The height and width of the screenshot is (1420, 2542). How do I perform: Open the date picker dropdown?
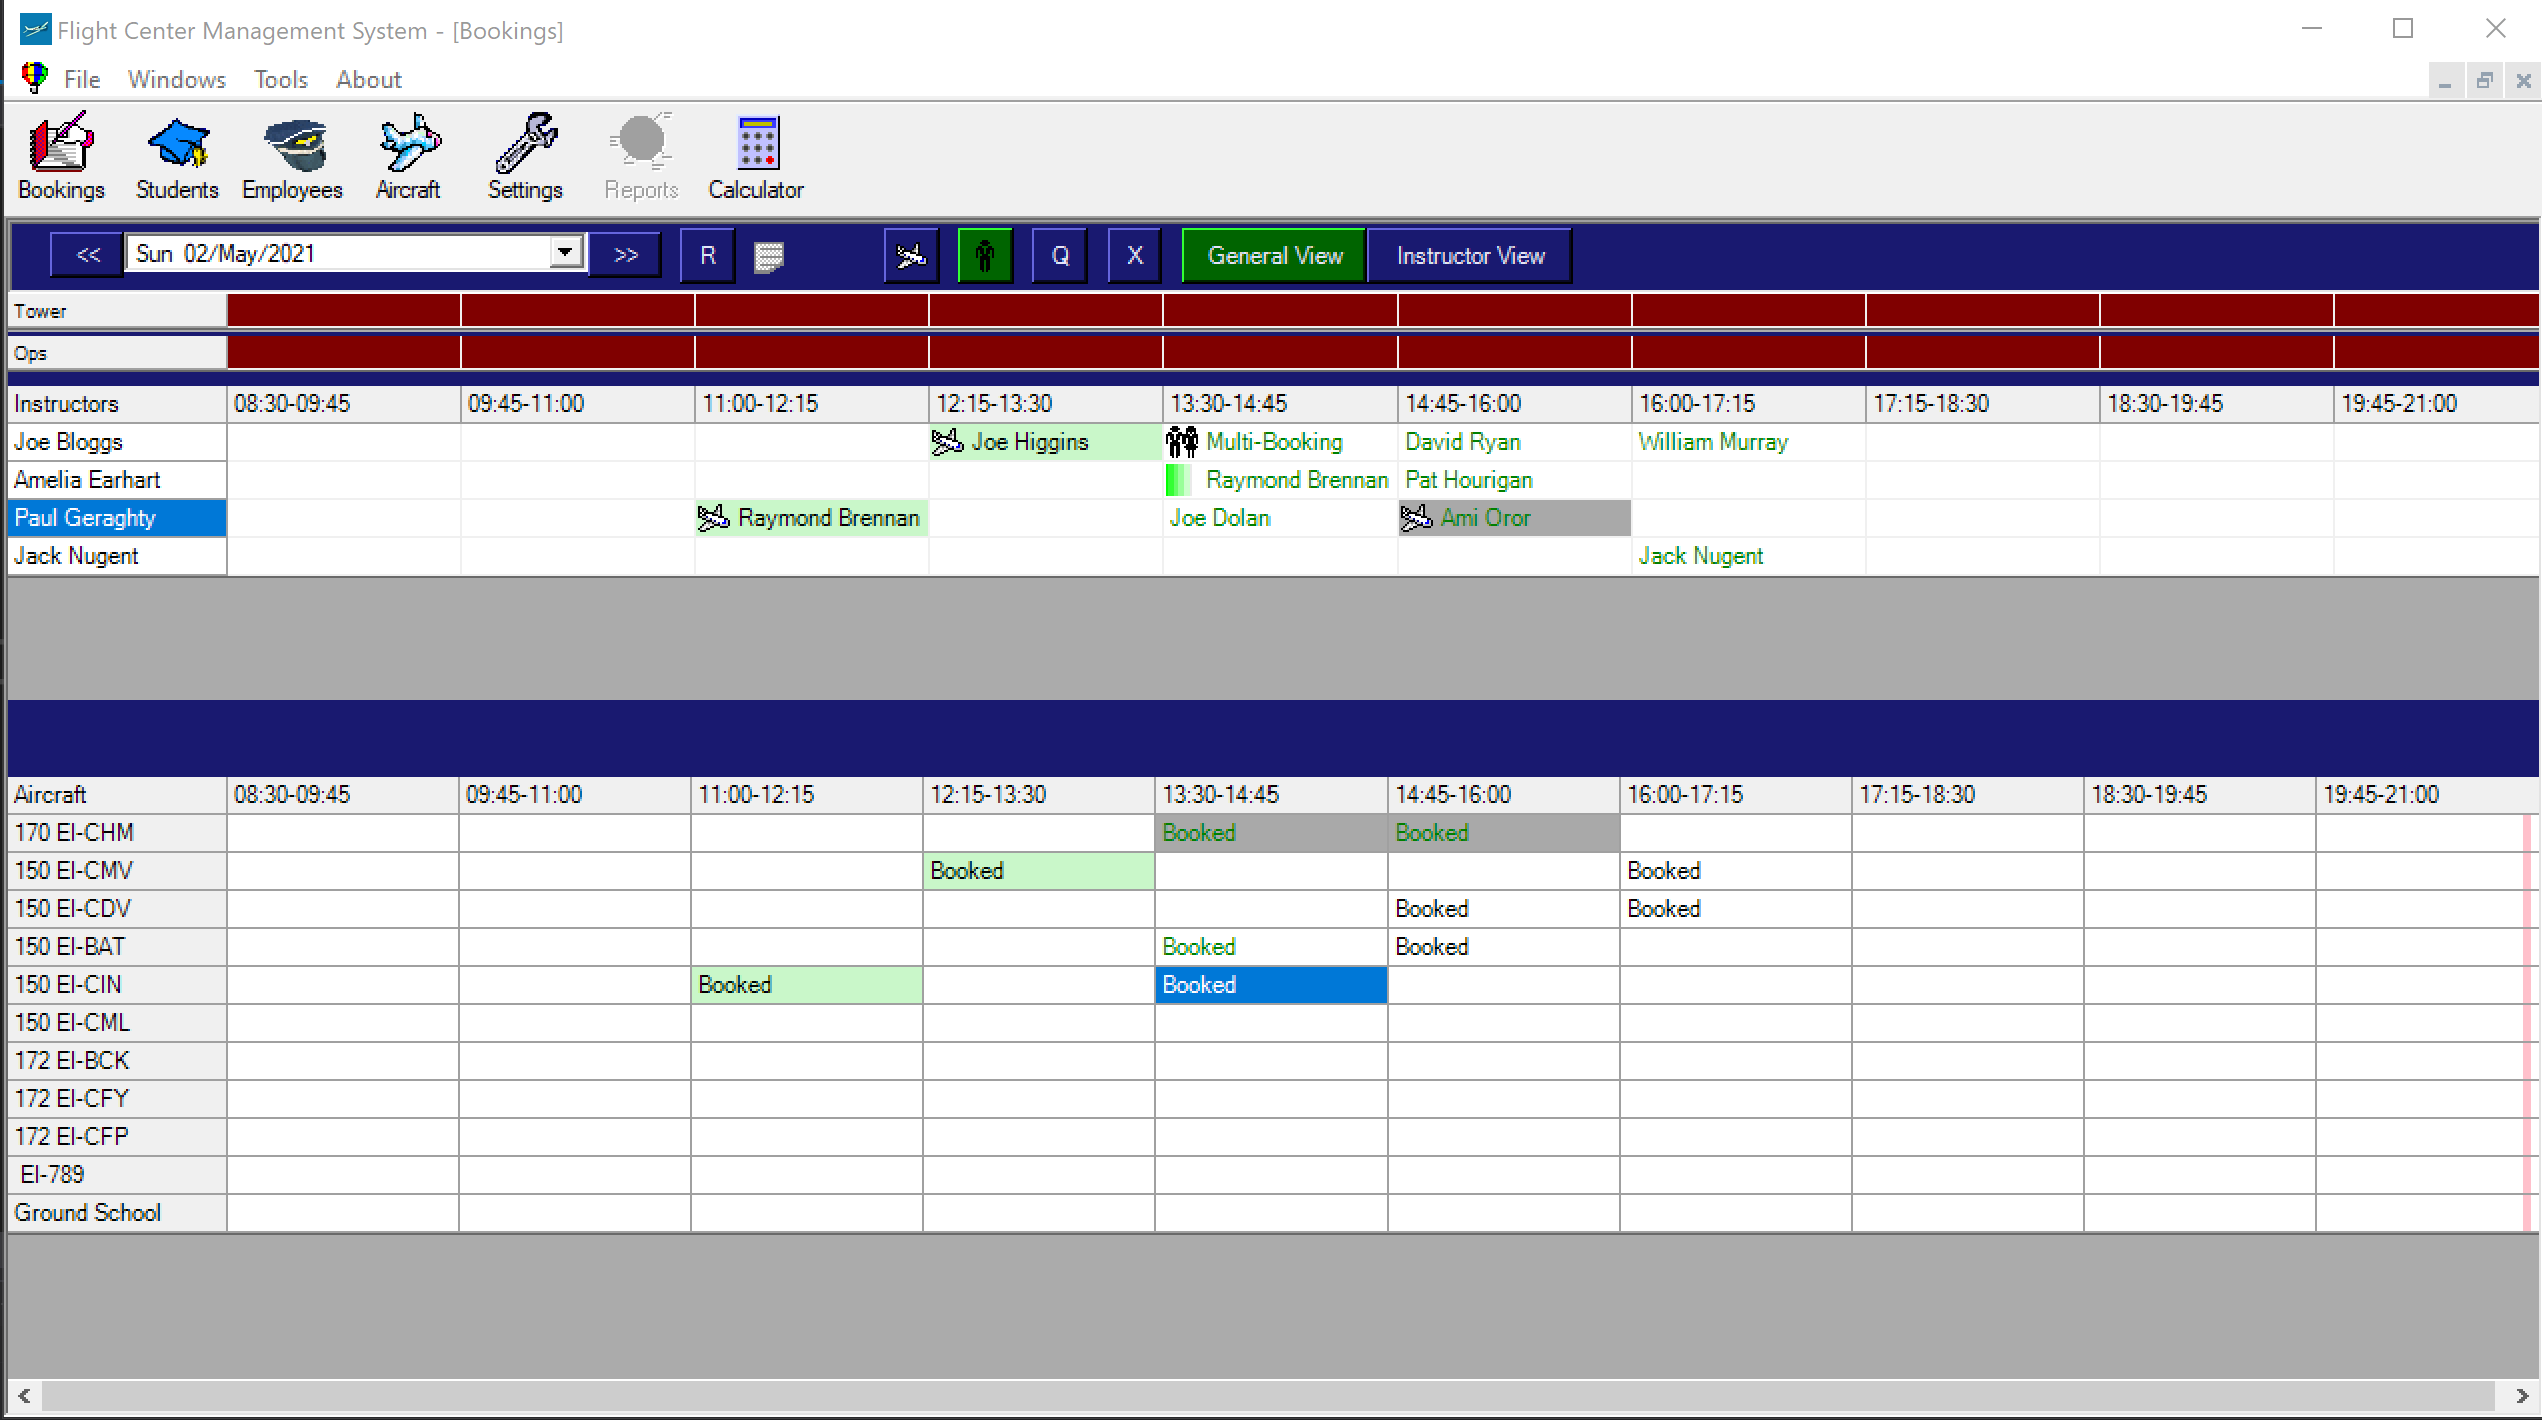click(564, 253)
